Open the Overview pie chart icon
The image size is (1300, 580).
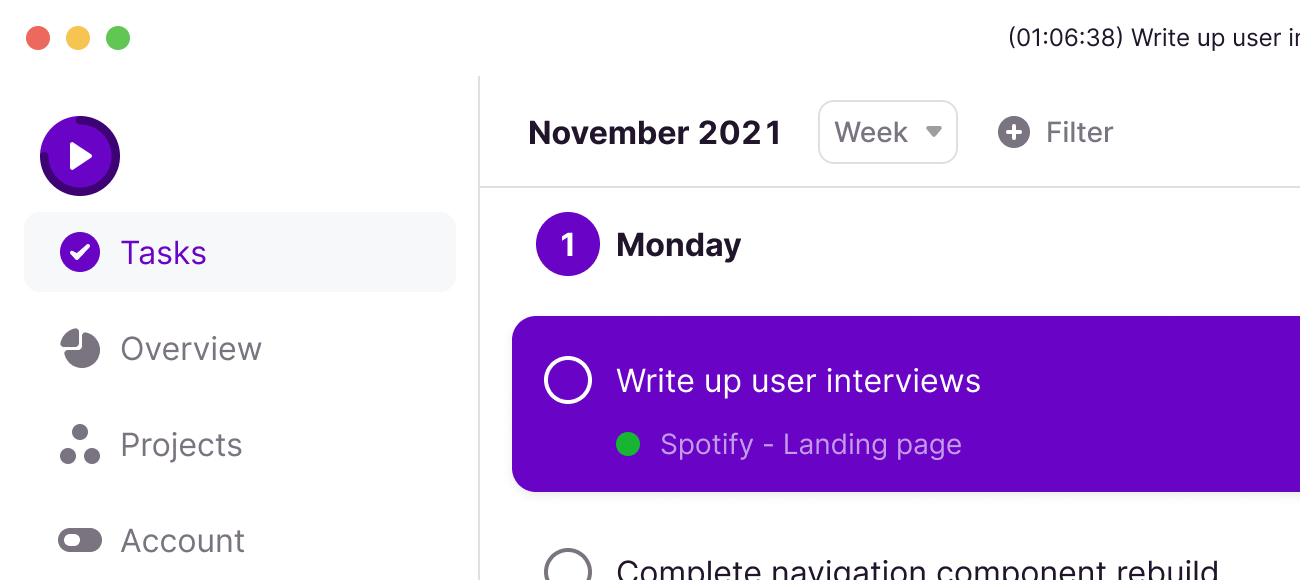[x=80, y=348]
